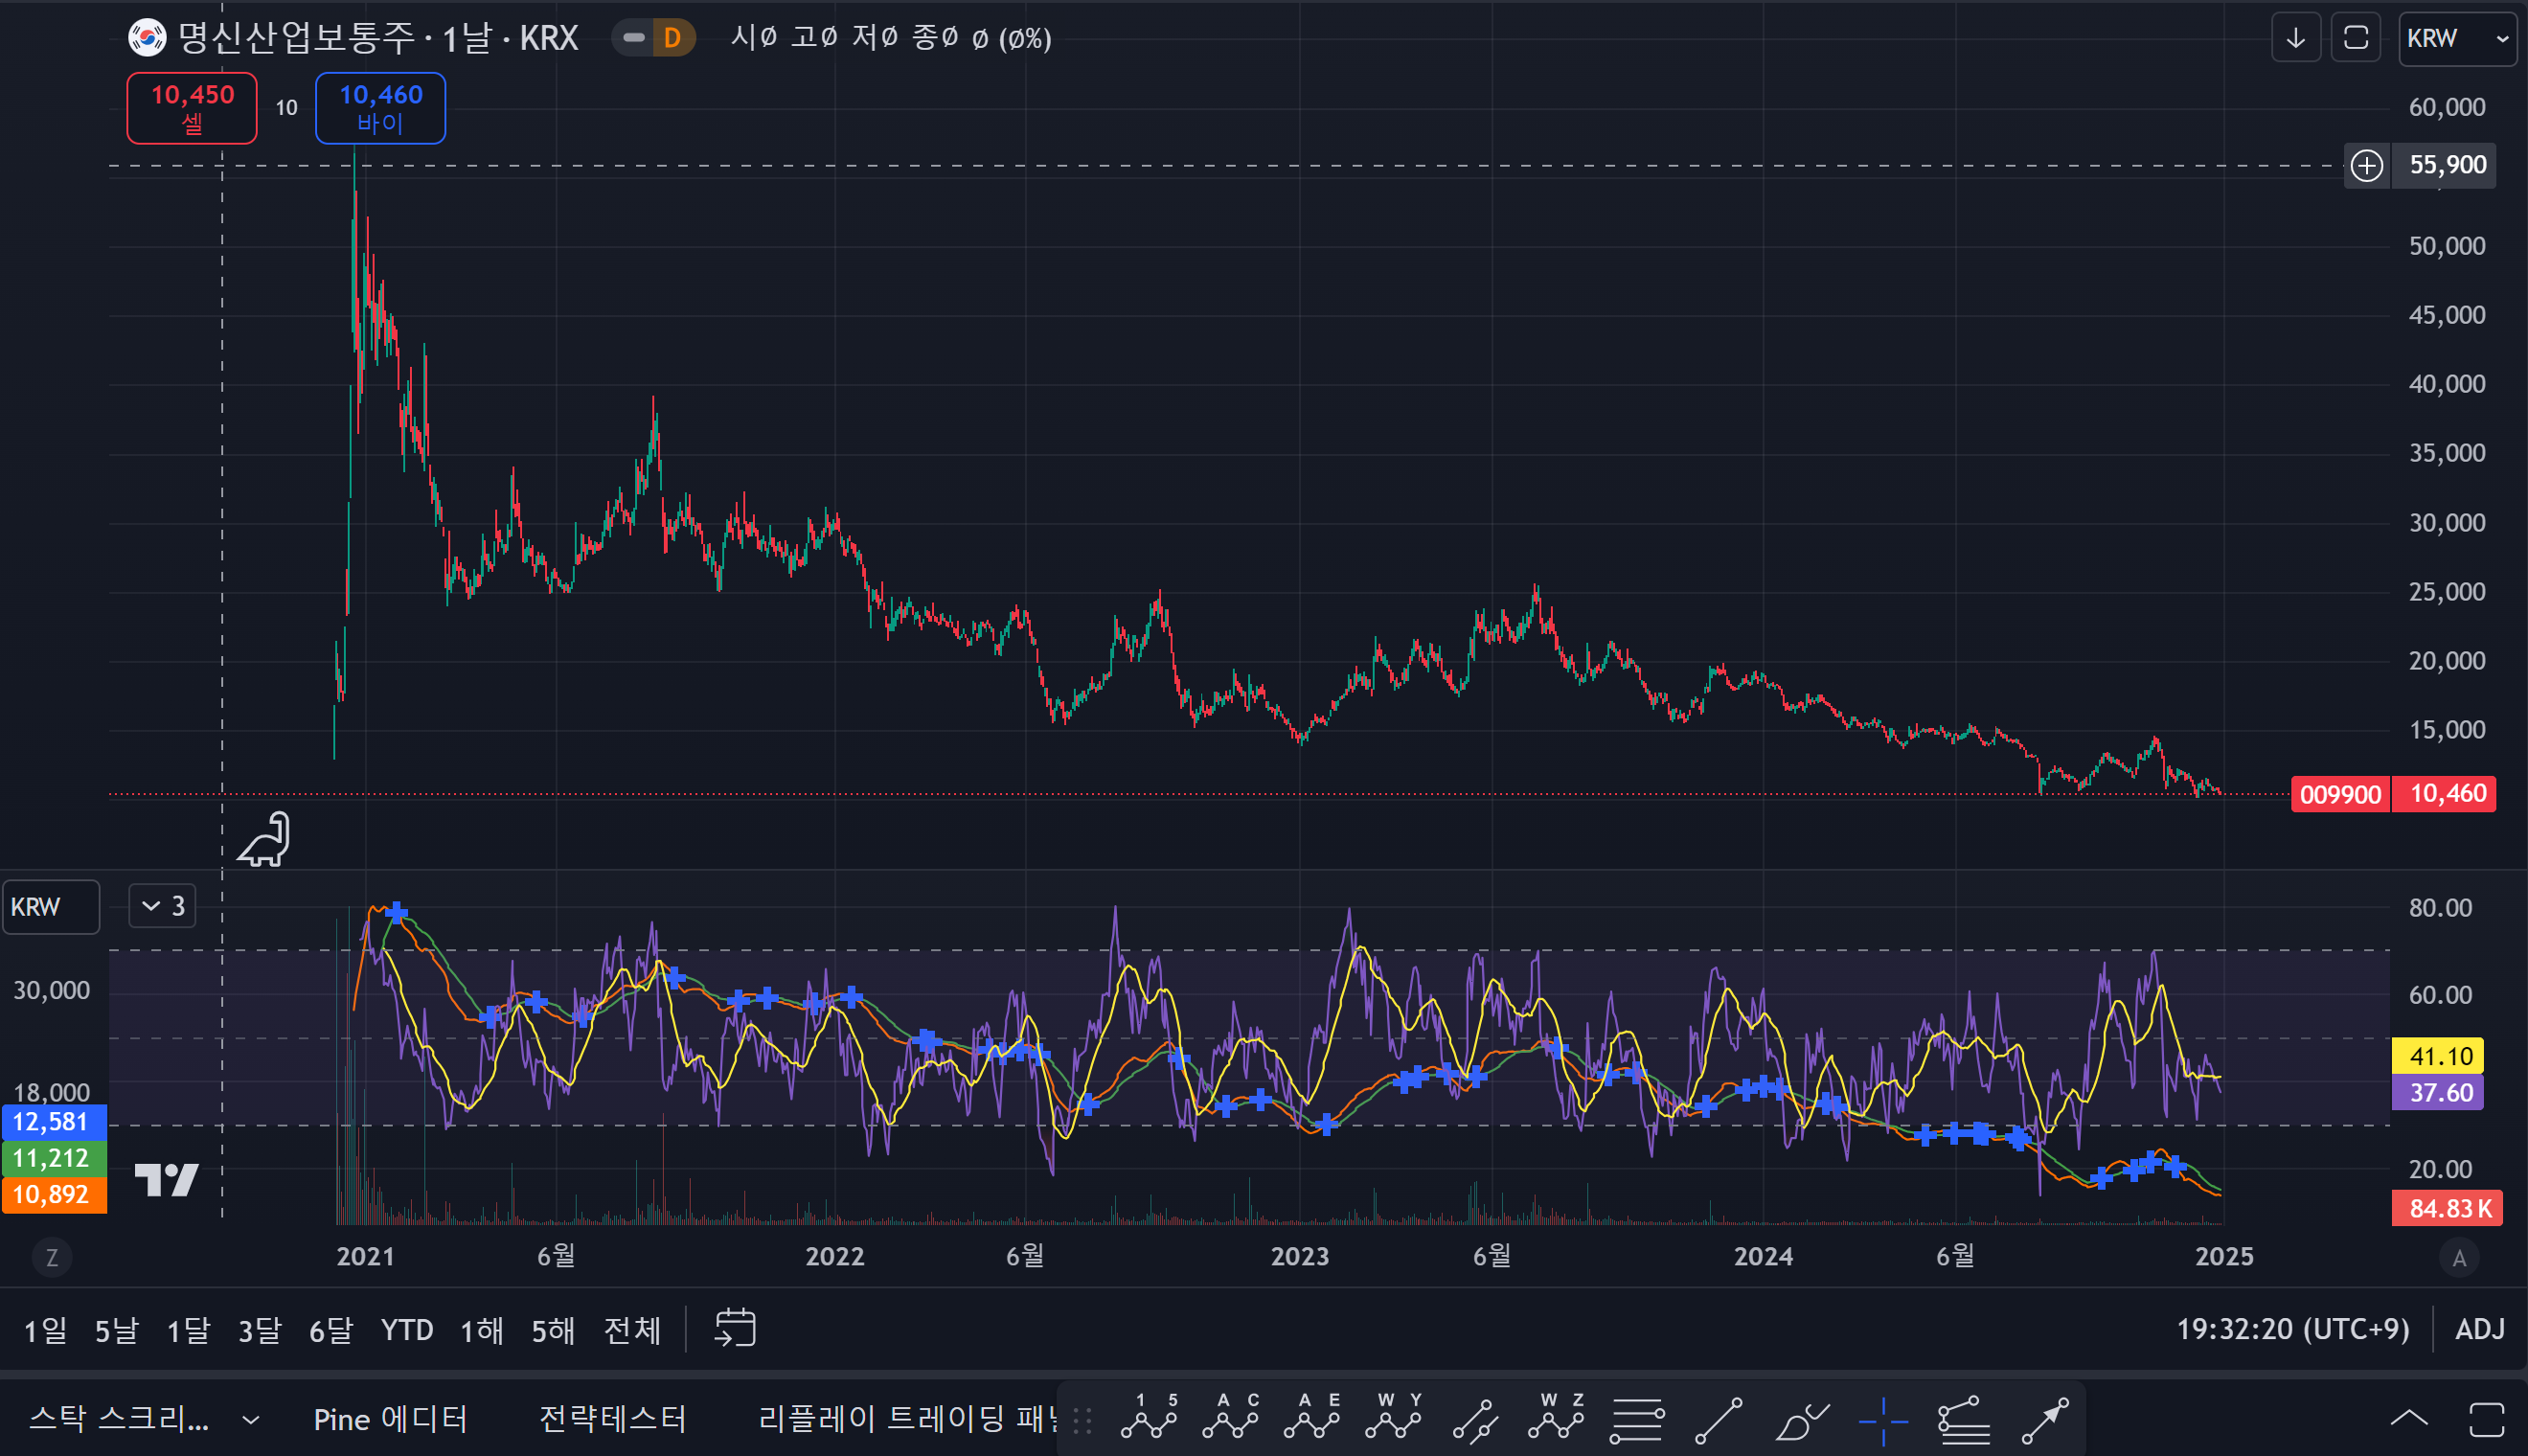This screenshot has width=2528, height=1456.
Task: Toggle the ADJ adjusted data button
Action: pos(2480,1329)
